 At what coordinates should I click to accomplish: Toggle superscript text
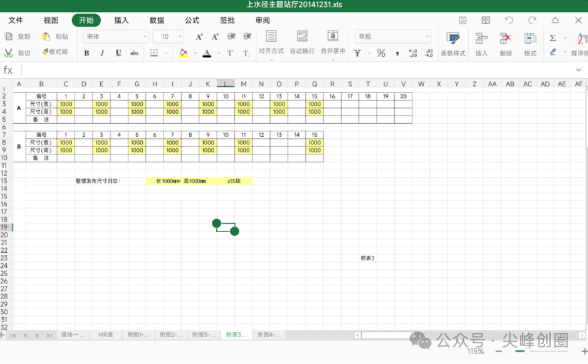pos(230,53)
